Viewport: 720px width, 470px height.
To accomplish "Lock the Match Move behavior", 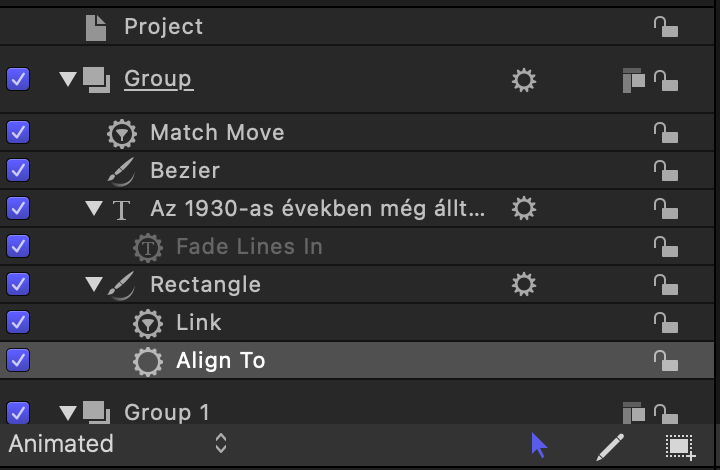I will (x=666, y=133).
